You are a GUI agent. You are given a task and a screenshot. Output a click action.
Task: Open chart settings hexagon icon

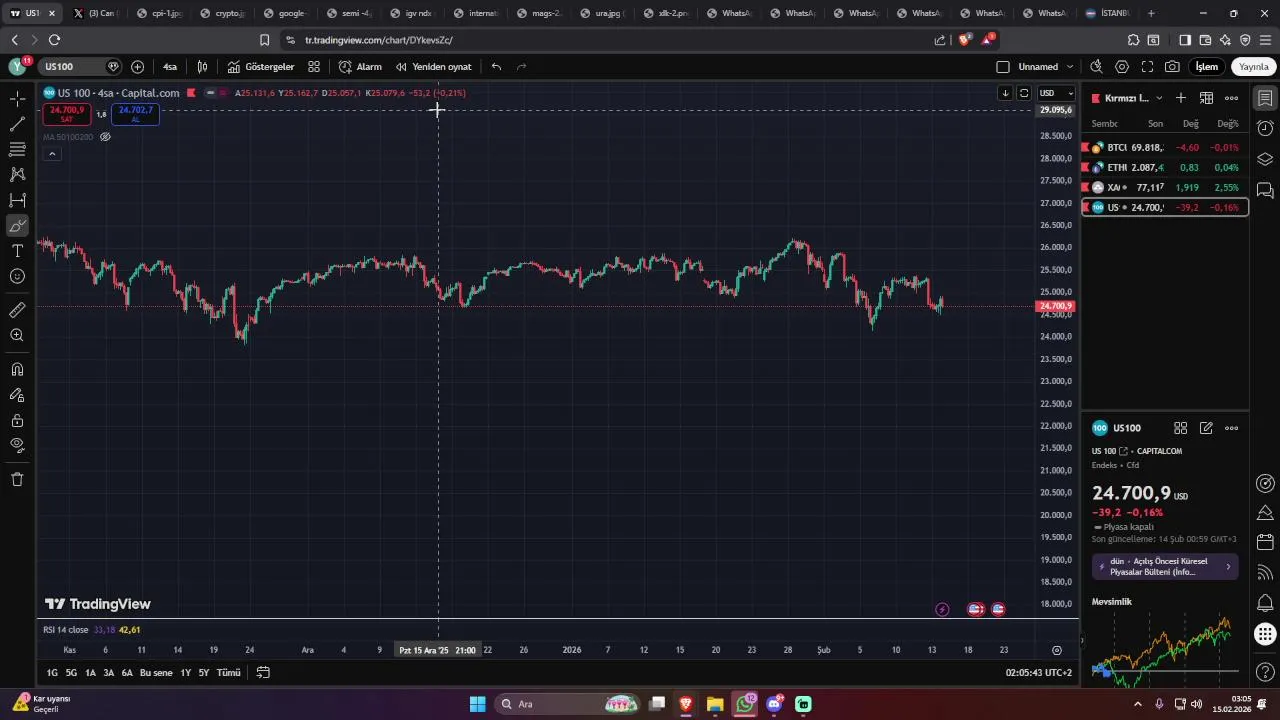pyautogui.click(x=1122, y=67)
